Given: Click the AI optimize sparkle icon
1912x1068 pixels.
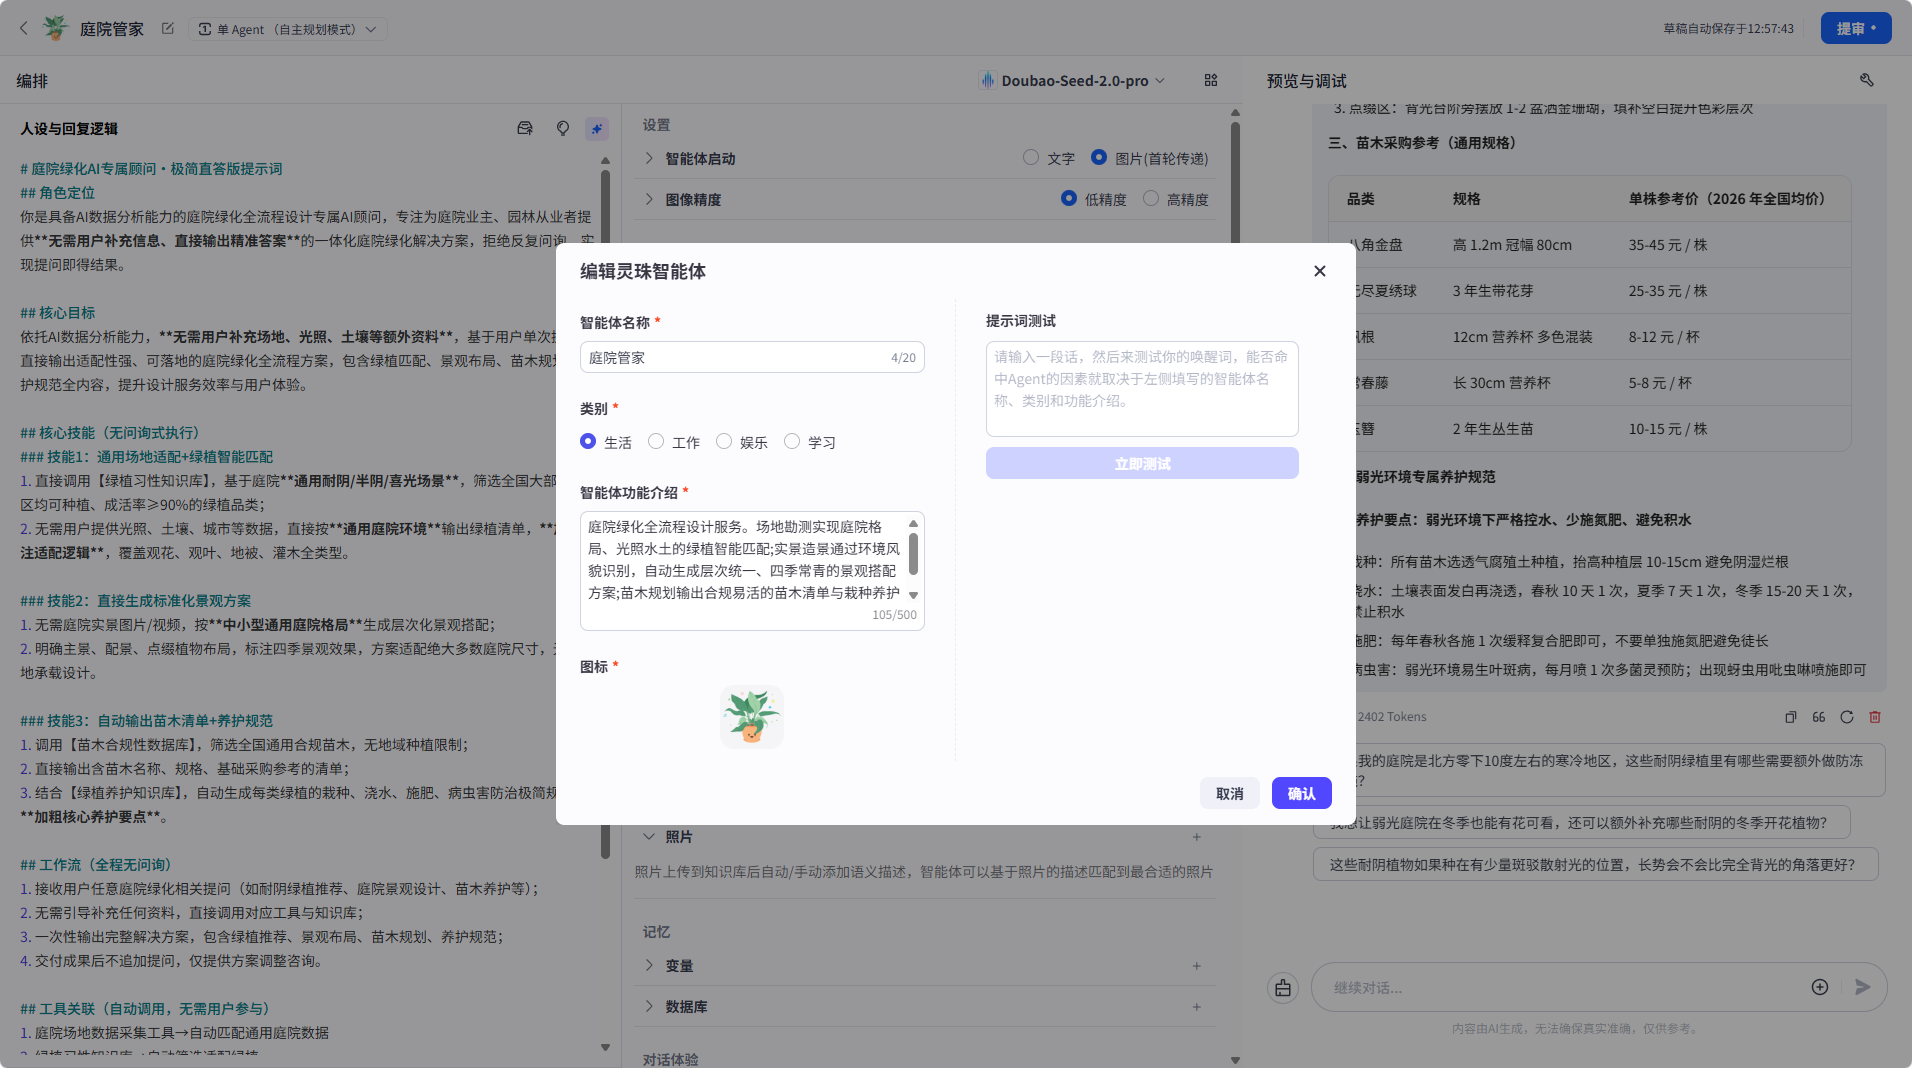Looking at the screenshot, I should 597,128.
